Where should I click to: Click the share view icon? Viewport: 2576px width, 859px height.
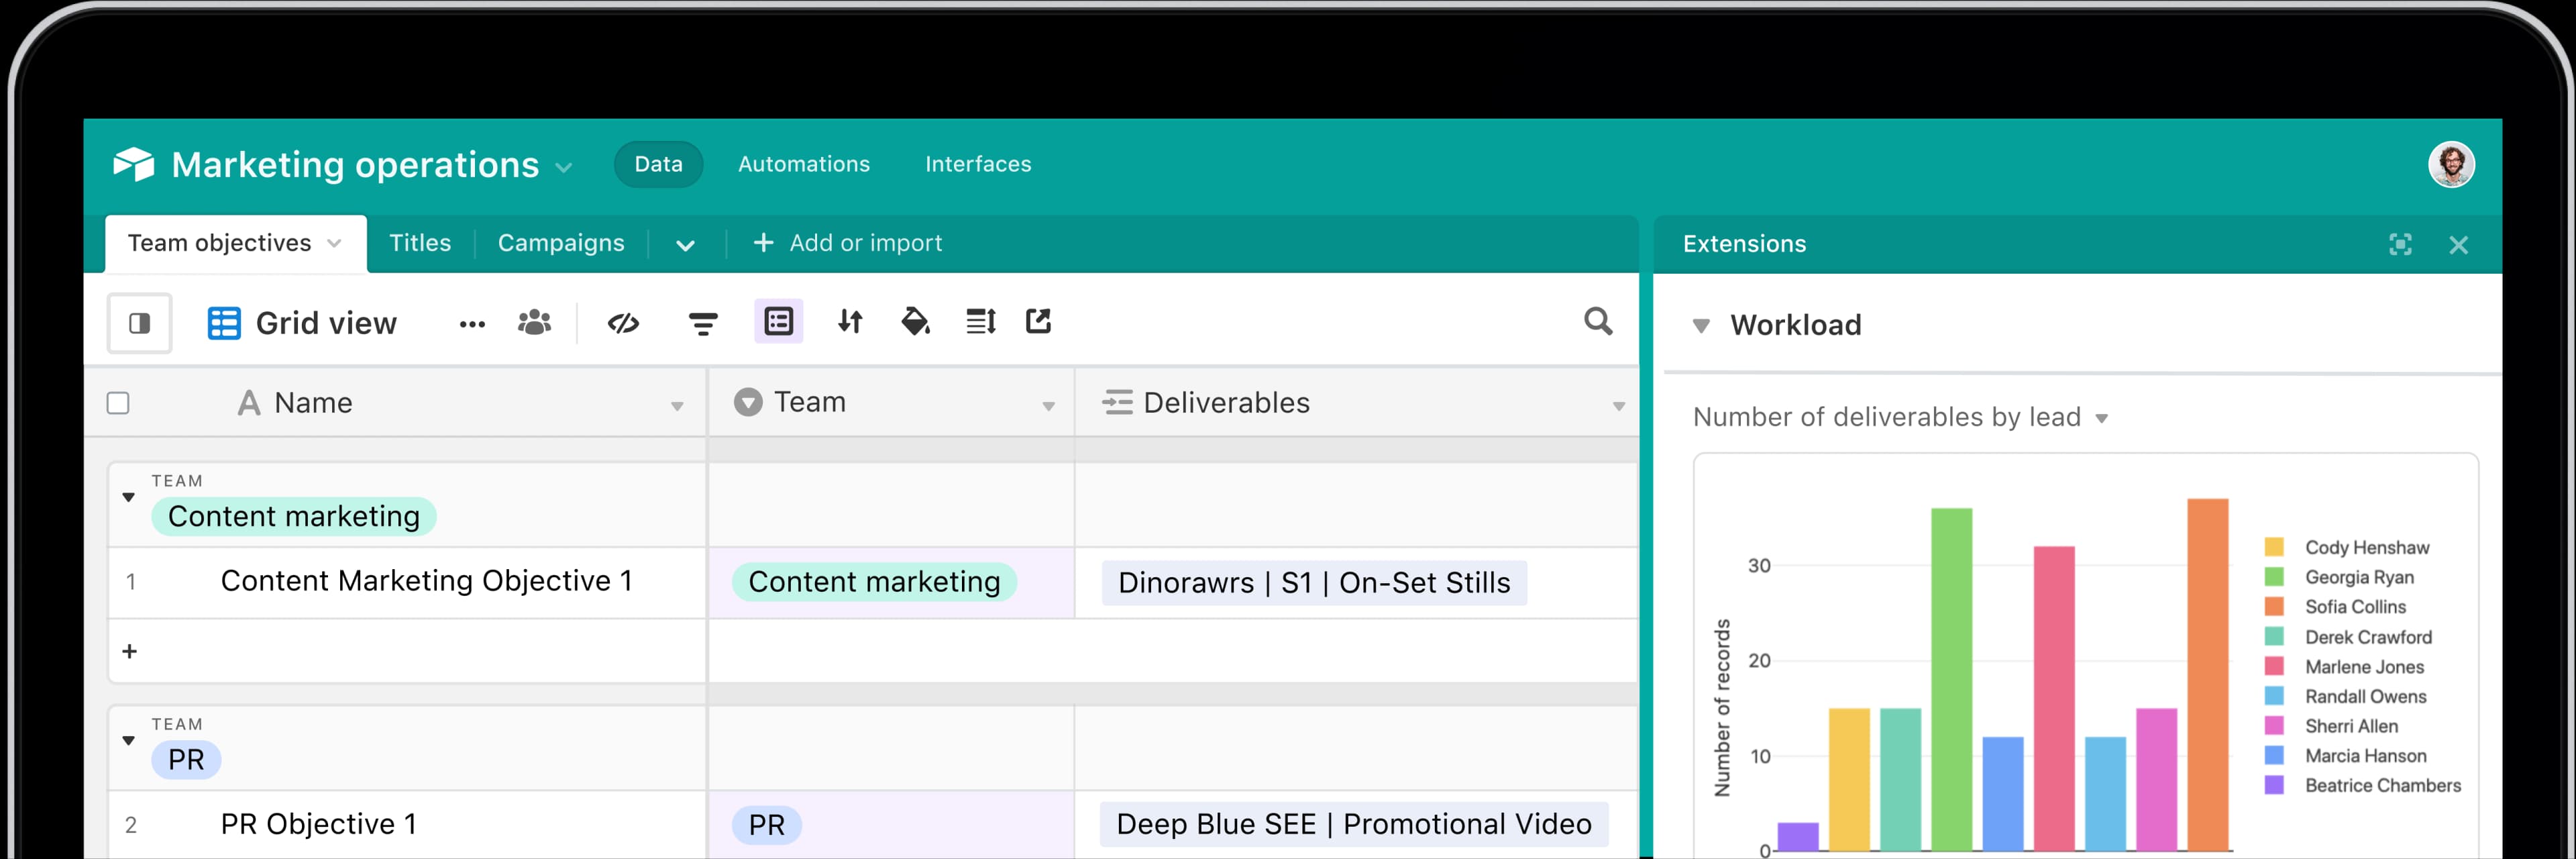(x=1038, y=321)
